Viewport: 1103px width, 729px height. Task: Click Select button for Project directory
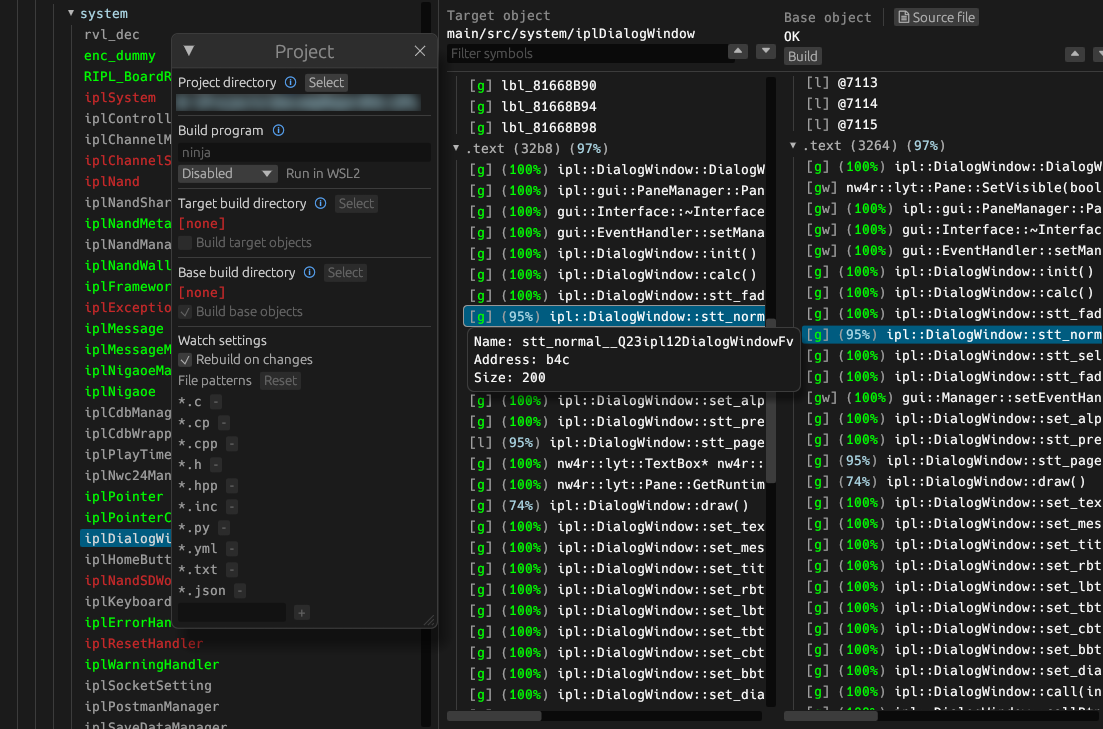(x=326, y=83)
